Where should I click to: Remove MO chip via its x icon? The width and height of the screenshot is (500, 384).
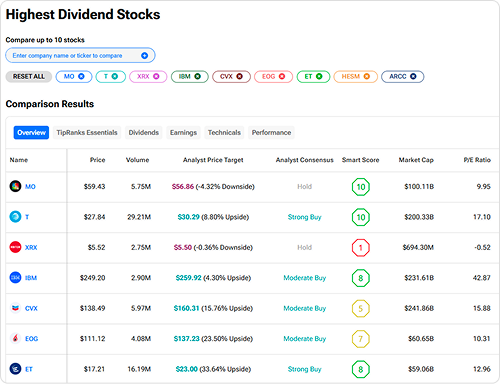[x=81, y=76]
